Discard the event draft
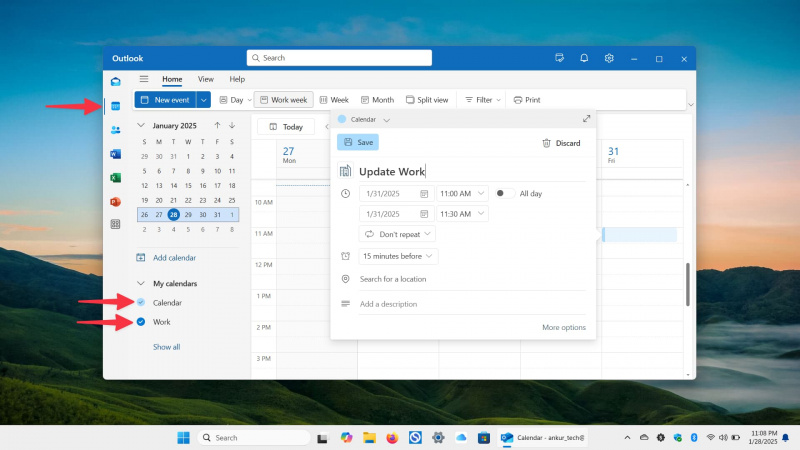This screenshot has width=800, height=450. [x=561, y=143]
